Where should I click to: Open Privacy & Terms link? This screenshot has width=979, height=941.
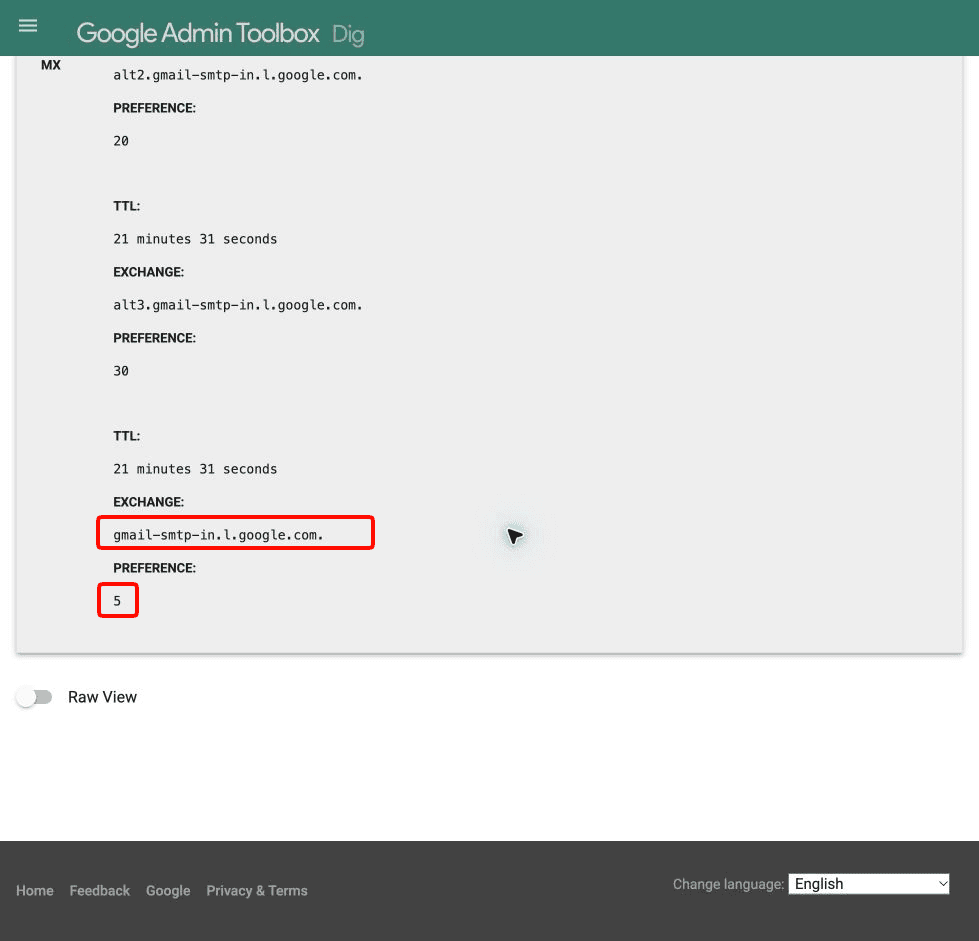257,891
